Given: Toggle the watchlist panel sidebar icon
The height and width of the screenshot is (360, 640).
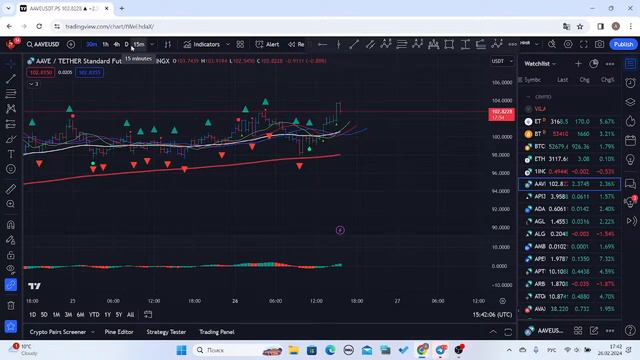Looking at the screenshot, I should click(630, 64).
